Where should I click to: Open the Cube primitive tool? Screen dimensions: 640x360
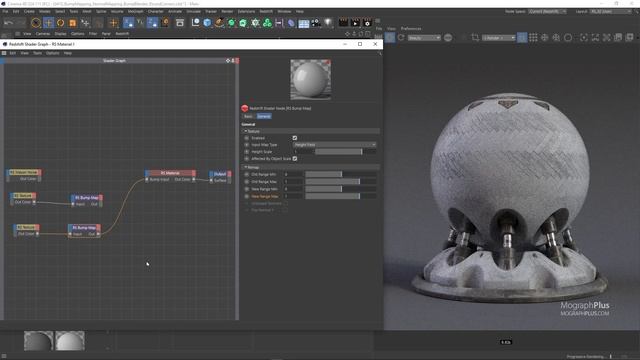click(x=207, y=23)
